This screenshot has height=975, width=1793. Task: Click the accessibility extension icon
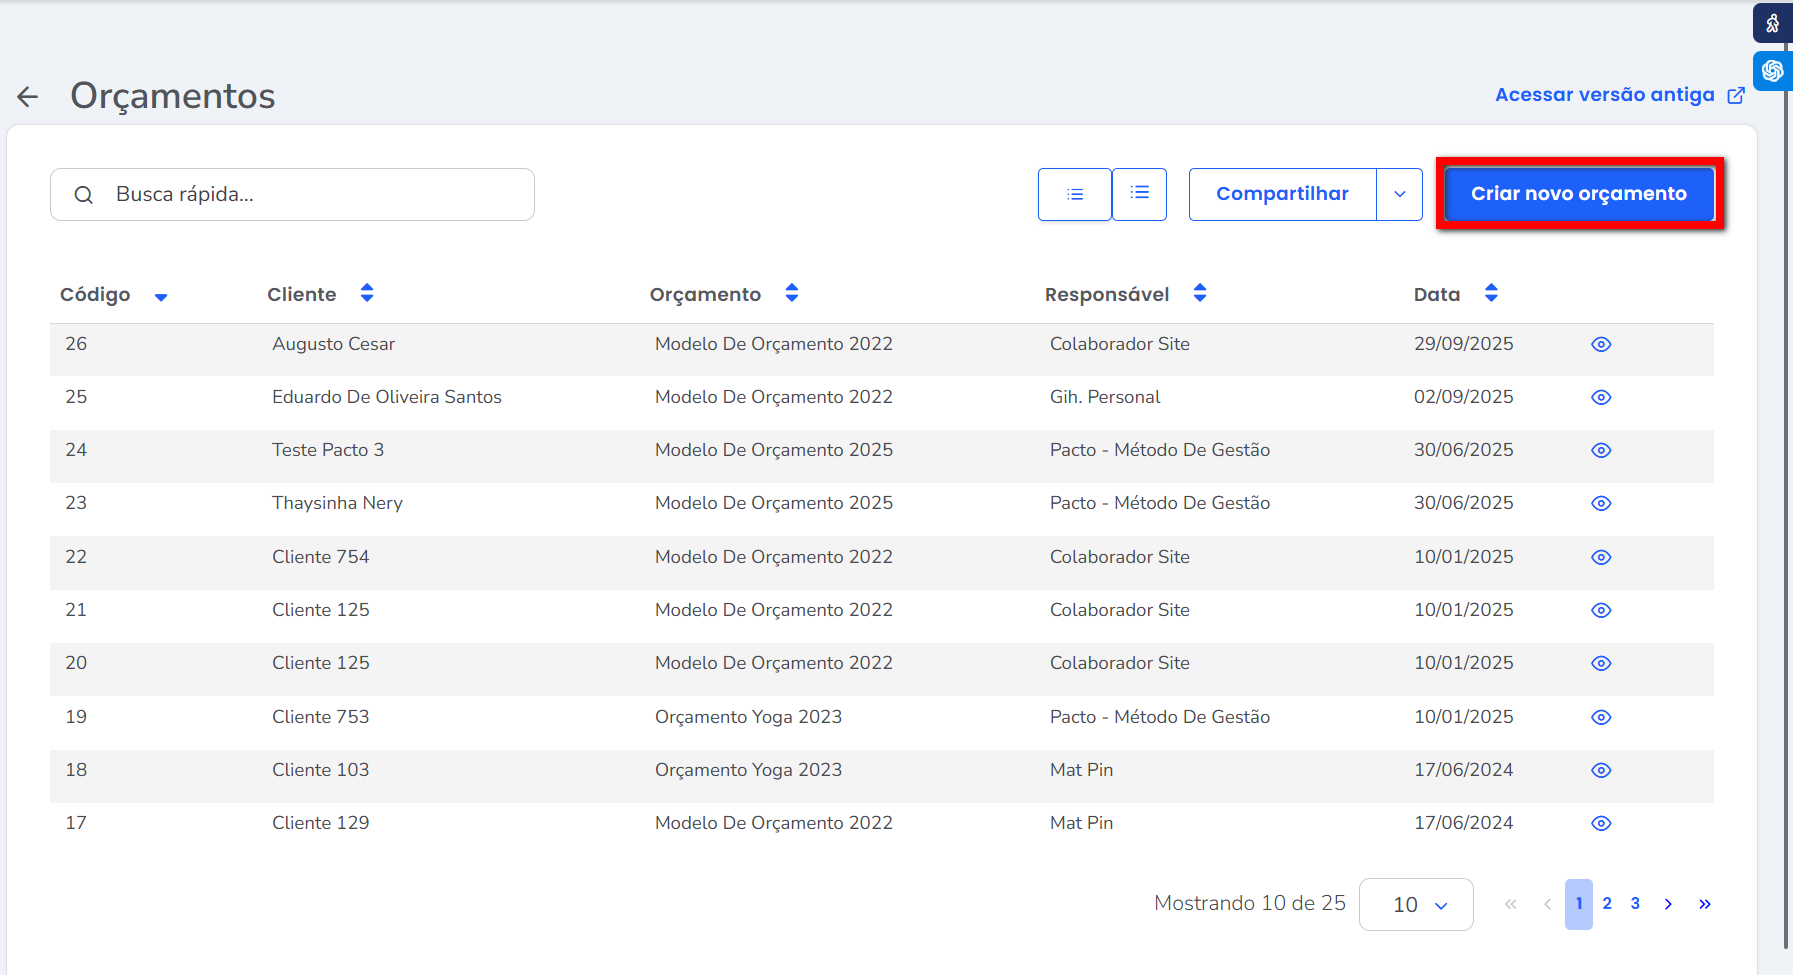pyautogui.click(x=1772, y=23)
